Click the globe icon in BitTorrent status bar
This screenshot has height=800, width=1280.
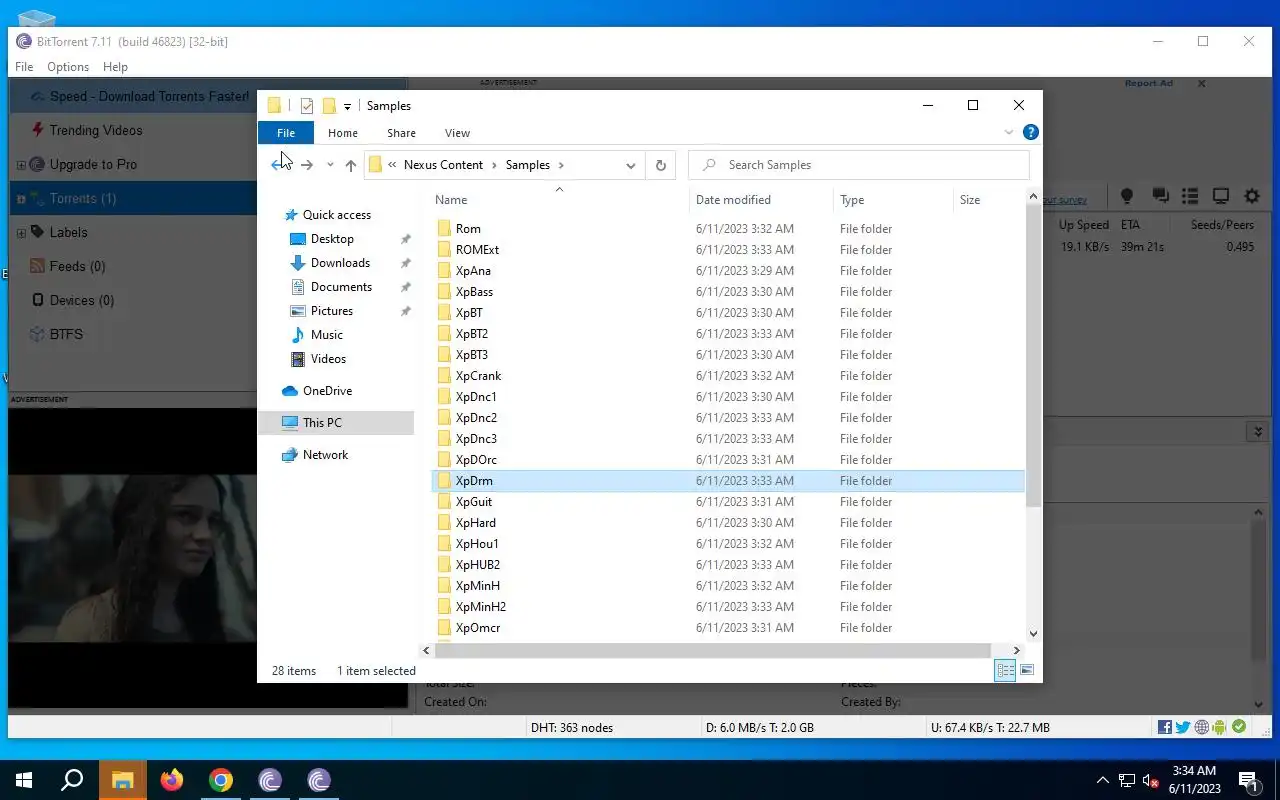[x=1202, y=727]
